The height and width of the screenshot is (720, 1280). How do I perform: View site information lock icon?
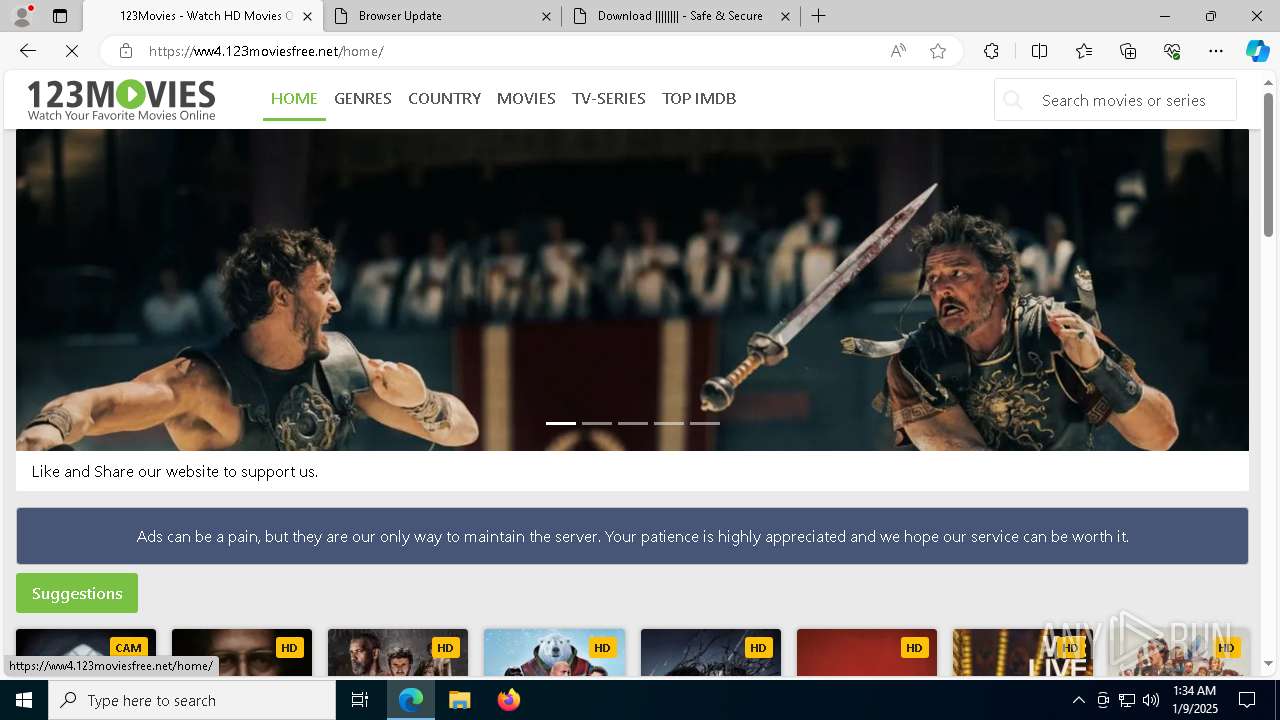tap(125, 51)
